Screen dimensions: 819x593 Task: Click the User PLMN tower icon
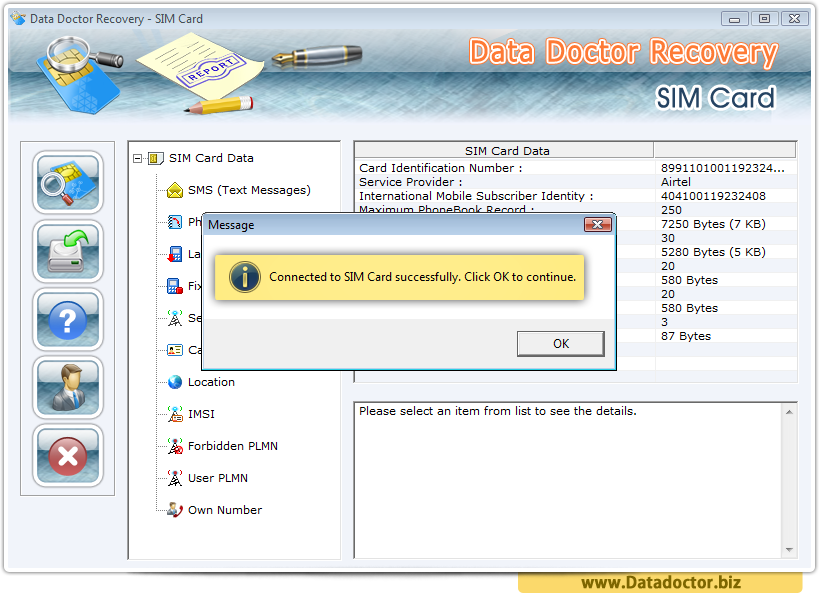click(x=174, y=478)
